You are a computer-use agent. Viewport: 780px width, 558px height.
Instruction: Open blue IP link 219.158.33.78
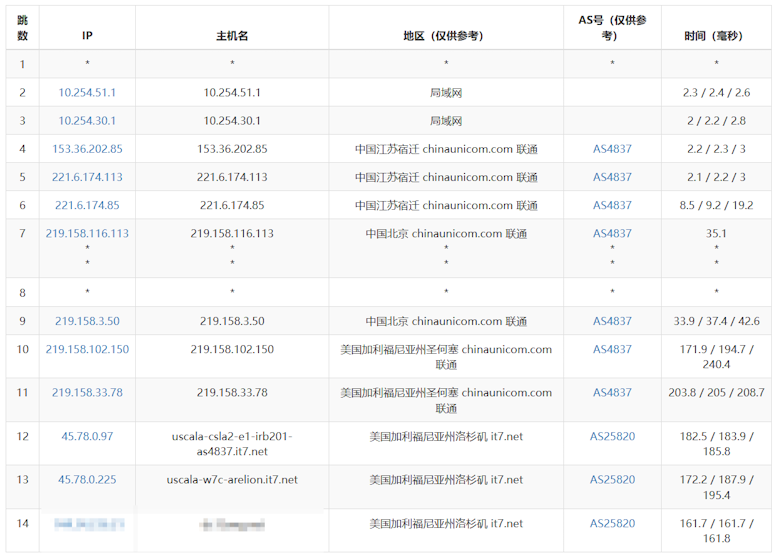[87, 392]
